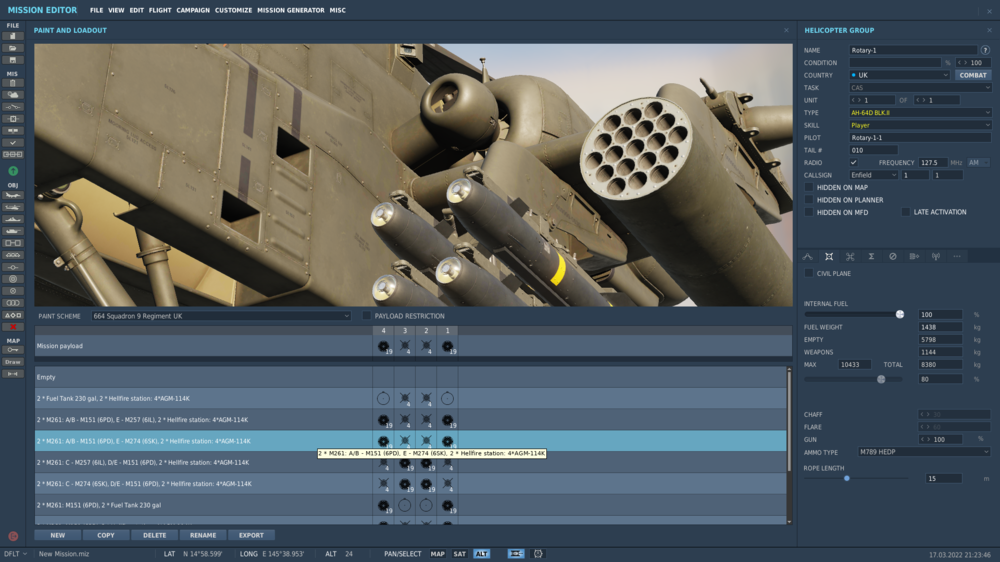Toggle SAT map mode in status bar
Viewport: 1000px width, 562px height.
459,554
